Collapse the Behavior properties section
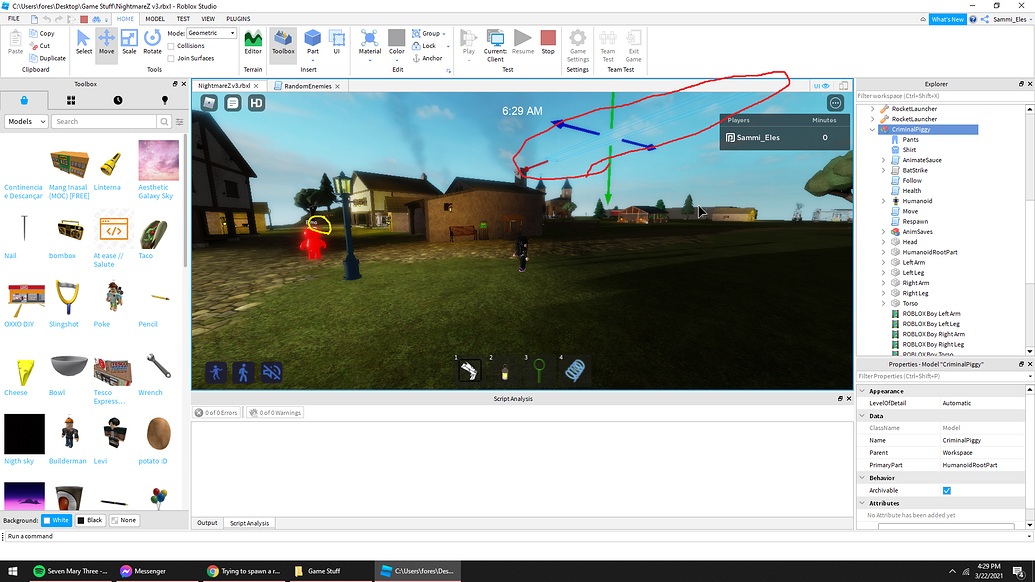Viewport: 1035px width, 582px height. (862, 477)
